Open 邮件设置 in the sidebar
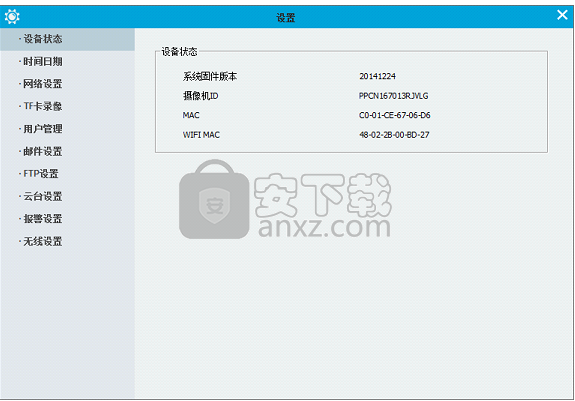575x401 pixels. point(67,151)
